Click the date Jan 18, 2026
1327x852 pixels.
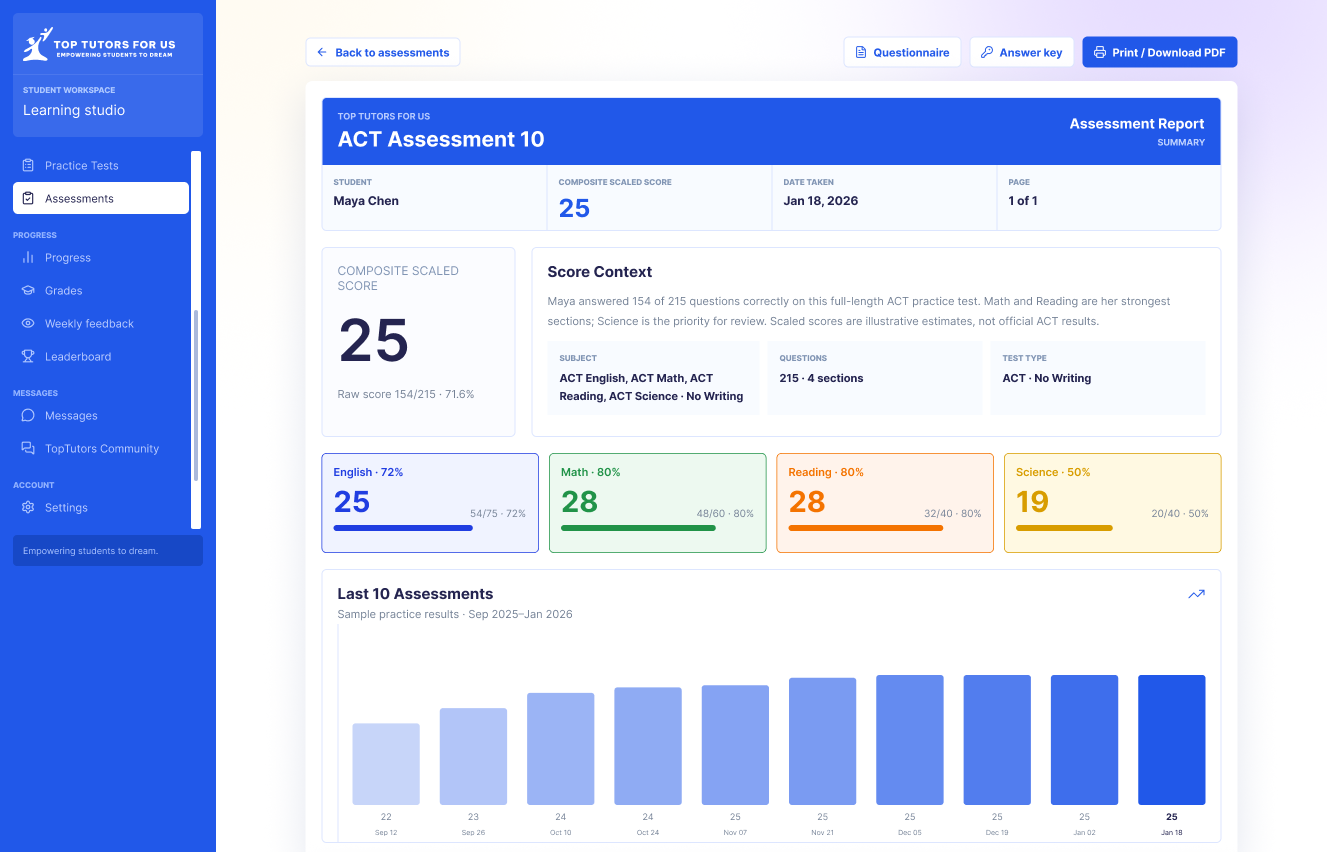821,201
